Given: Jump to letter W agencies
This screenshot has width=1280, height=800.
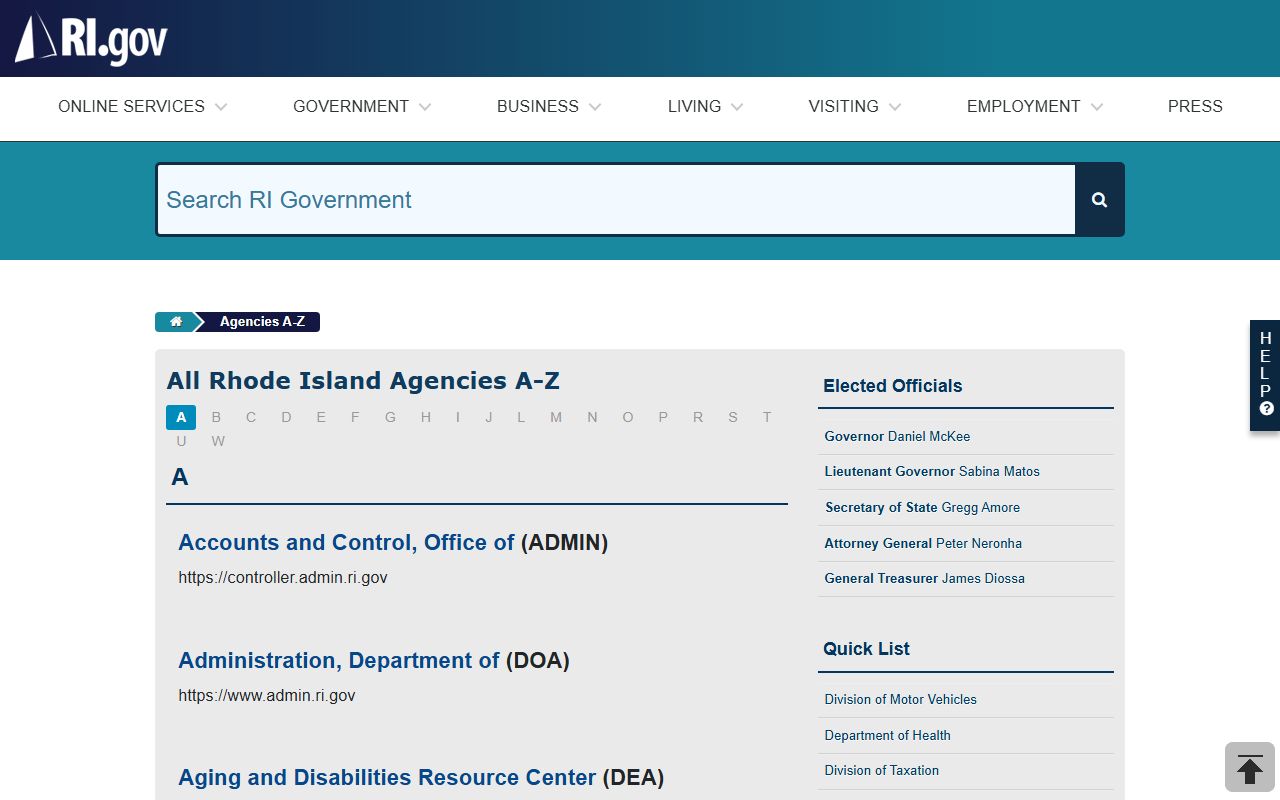Looking at the screenshot, I should [x=218, y=441].
